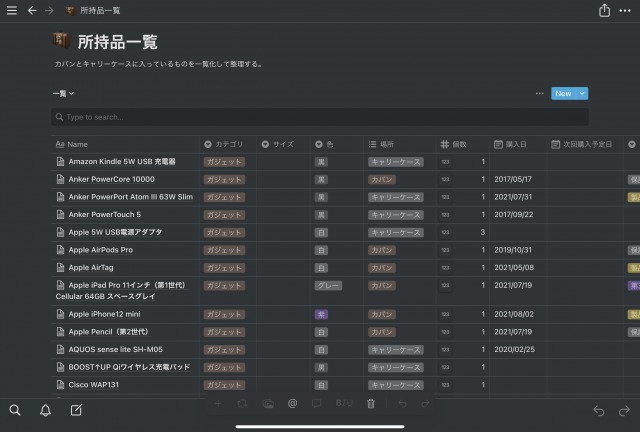Click the Type to search input field
Image resolution: width=640 pixels, height=432 pixels.
(x=320, y=117)
